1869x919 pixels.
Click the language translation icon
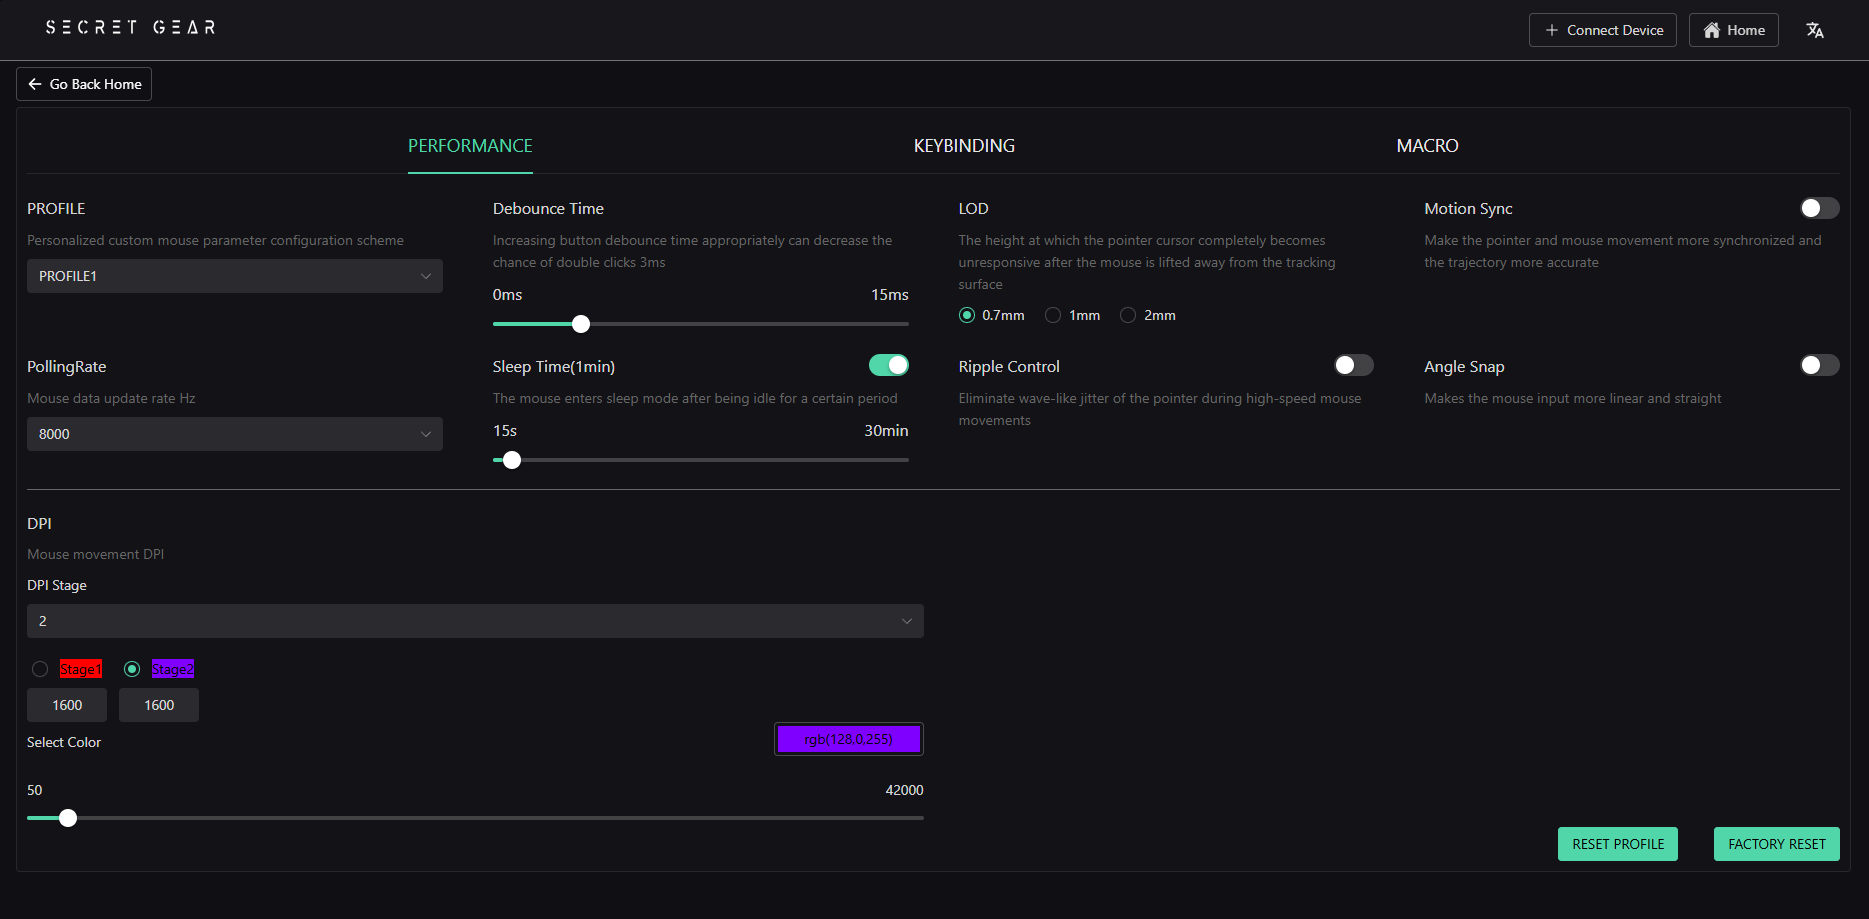point(1814,30)
